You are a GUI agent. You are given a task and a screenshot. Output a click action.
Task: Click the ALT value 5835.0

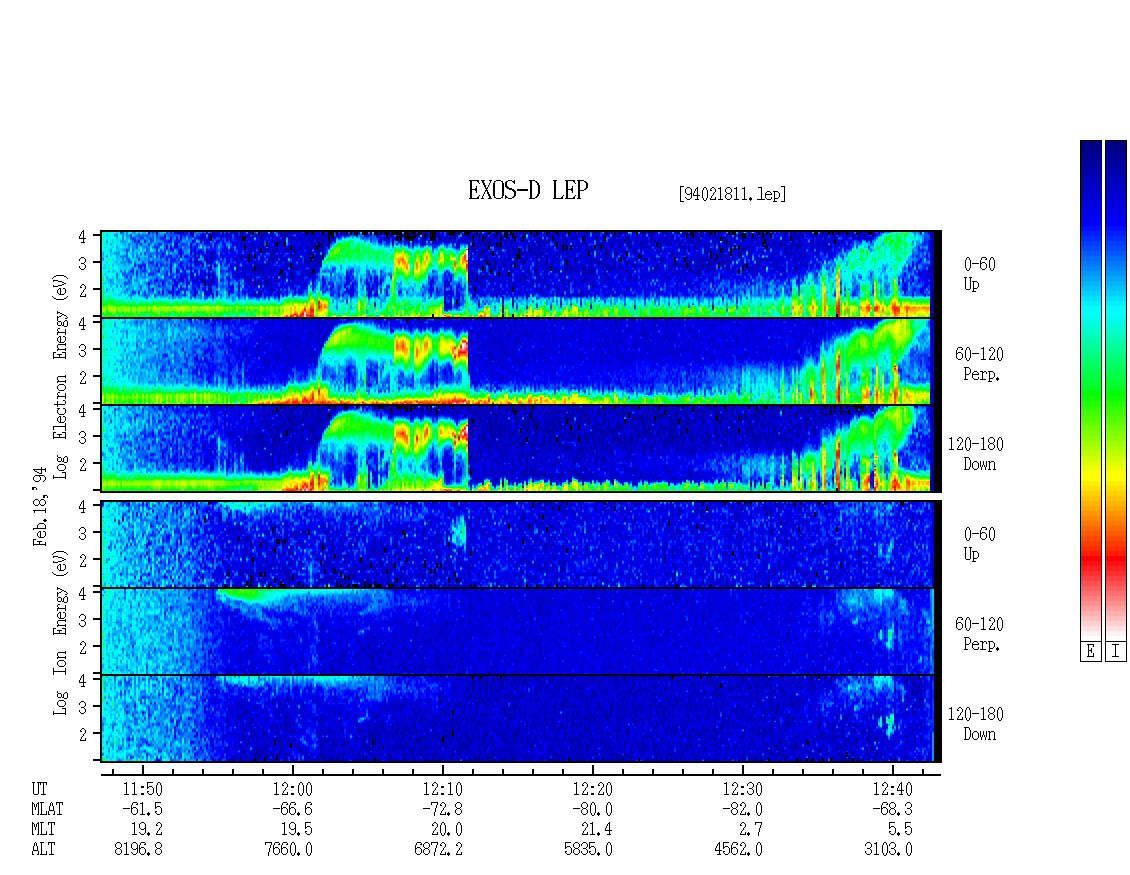point(588,850)
